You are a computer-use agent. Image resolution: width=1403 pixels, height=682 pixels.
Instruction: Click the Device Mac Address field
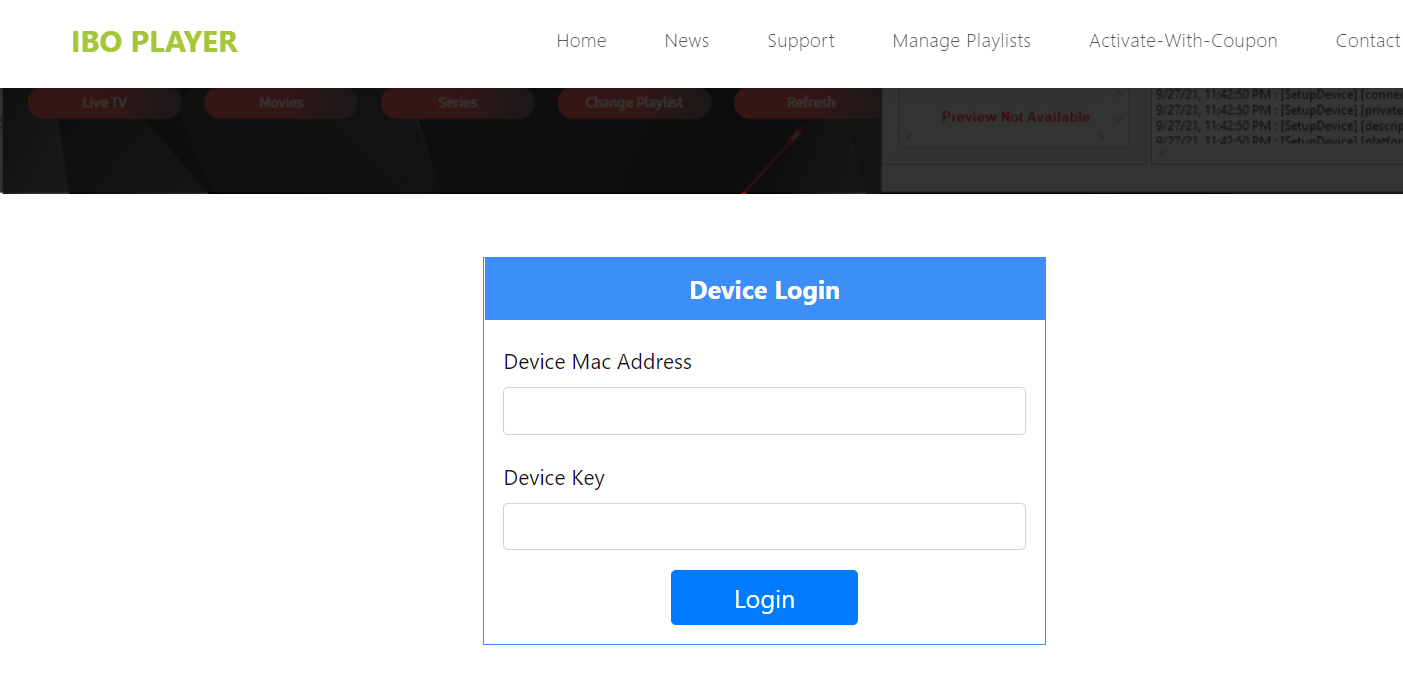click(x=764, y=411)
